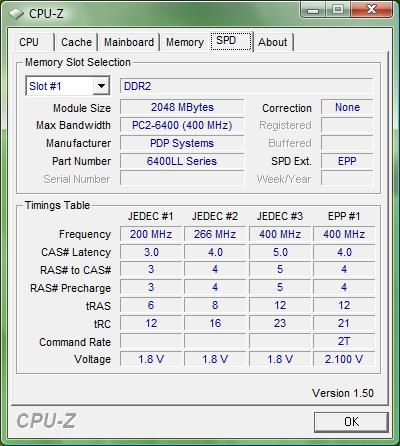Viewport: 400px width, 446px height.
Task: Click the CAS# Latency 5.0 cell
Action: pos(280,252)
